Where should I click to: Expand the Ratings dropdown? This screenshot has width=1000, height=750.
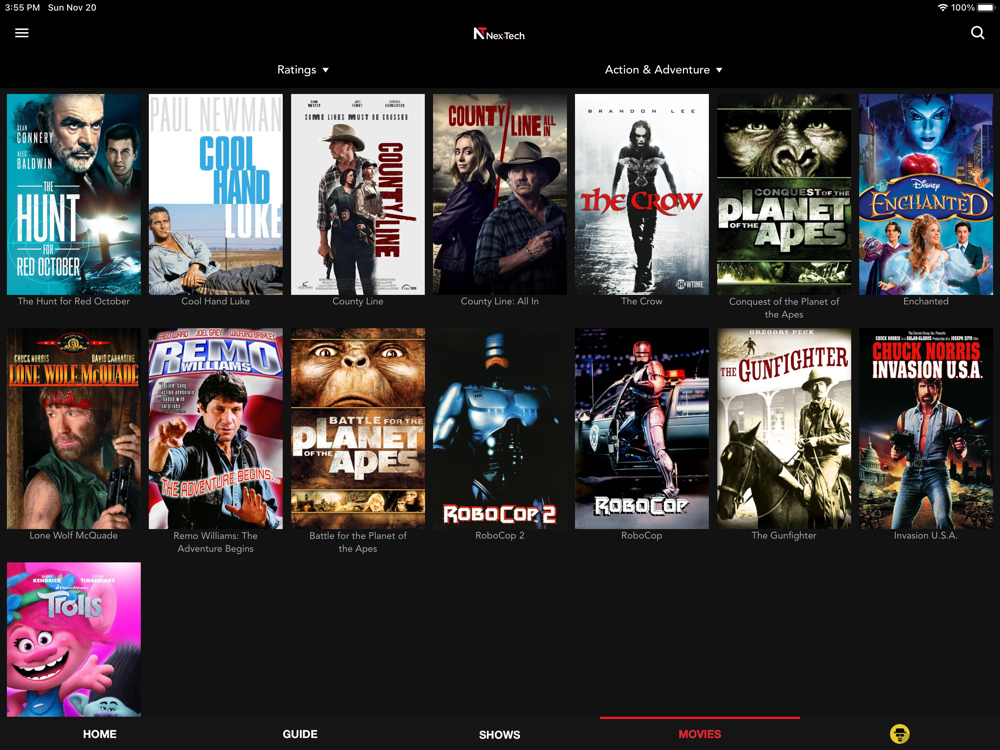(x=303, y=70)
